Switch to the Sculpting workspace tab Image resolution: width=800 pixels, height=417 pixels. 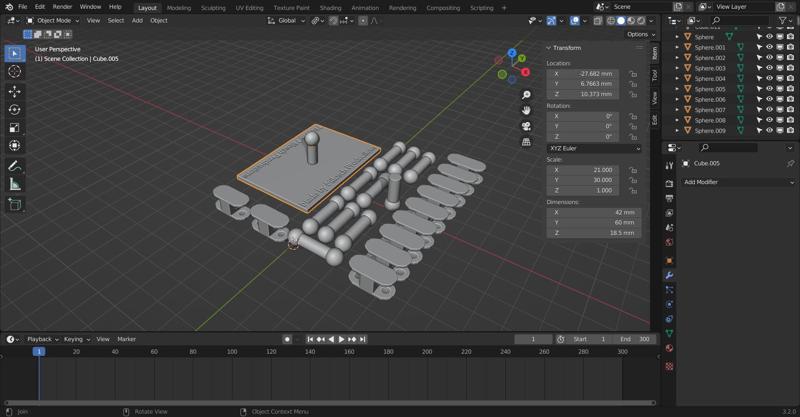213,7
